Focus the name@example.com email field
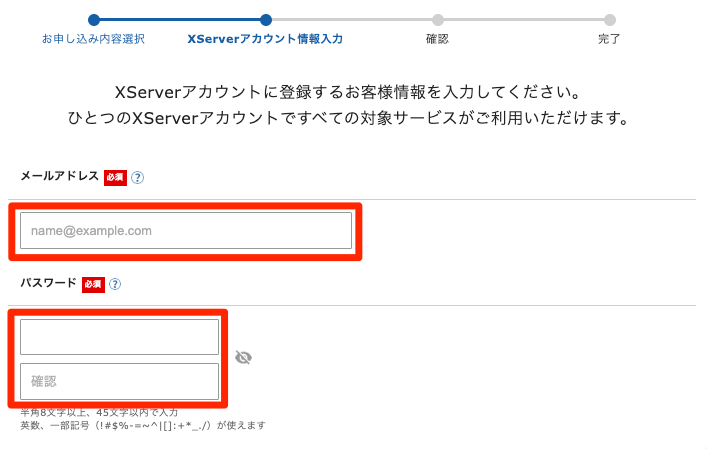 click(186, 231)
